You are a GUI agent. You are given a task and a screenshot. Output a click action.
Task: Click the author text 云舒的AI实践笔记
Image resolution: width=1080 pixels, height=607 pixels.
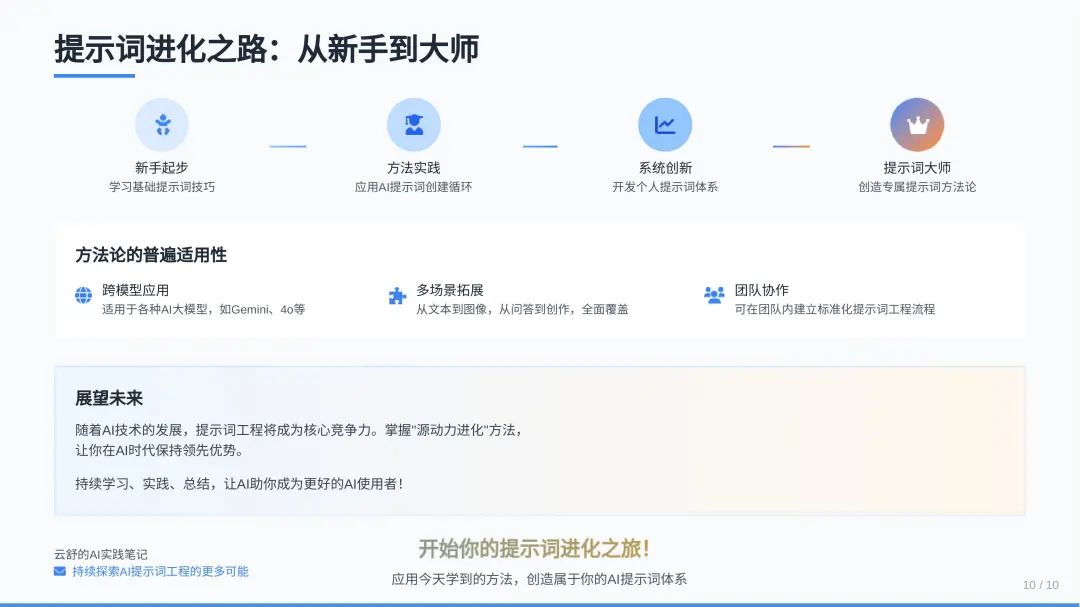(x=101, y=554)
